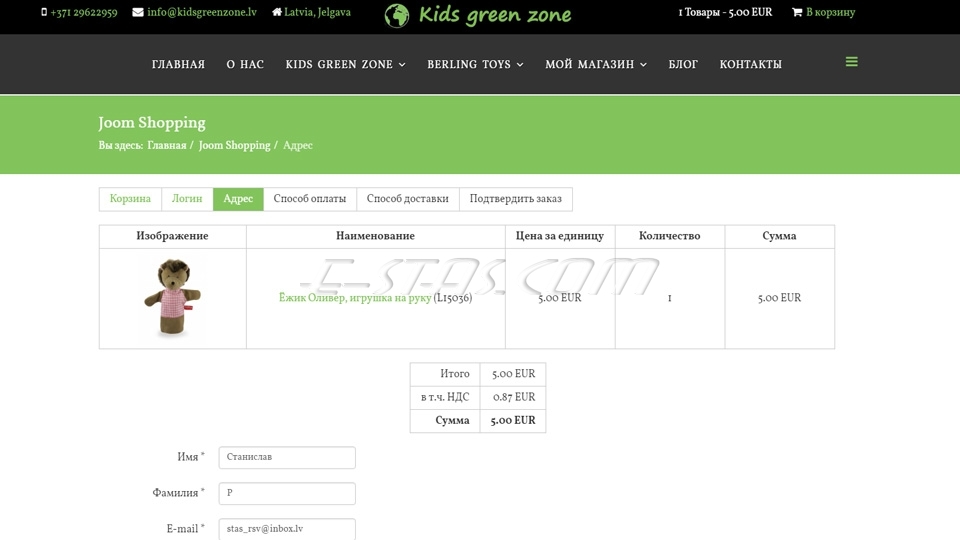The width and height of the screenshot is (960, 540).
Task: Switch to the Логин checkout step tab
Action: click(187, 199)
